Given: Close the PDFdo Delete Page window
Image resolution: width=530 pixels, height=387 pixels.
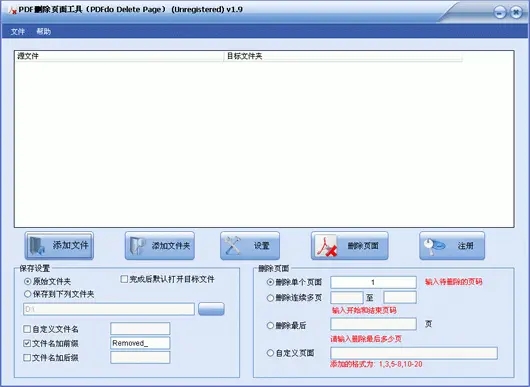Looking at the screenshot, I should point(516,13).
